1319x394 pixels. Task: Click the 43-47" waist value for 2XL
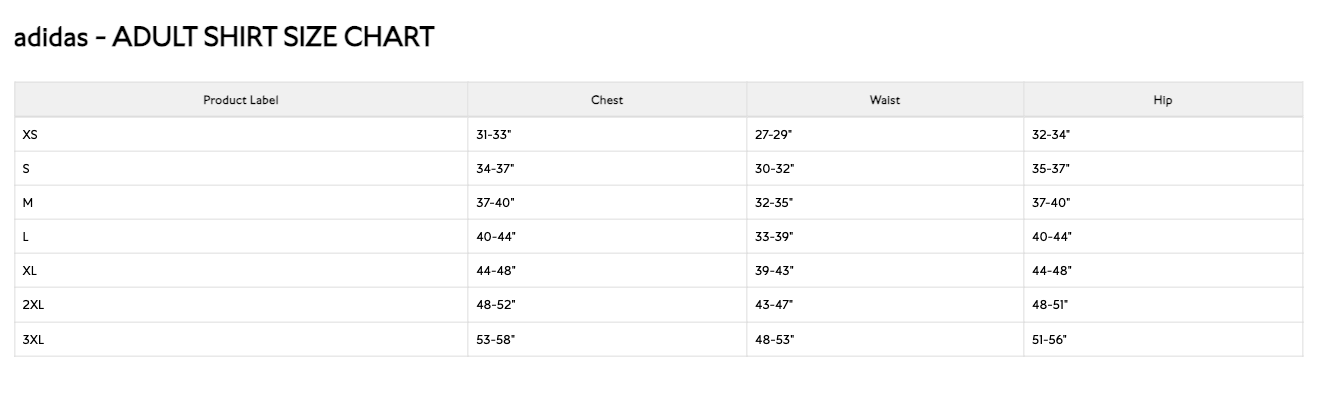(x=774, y=304)
